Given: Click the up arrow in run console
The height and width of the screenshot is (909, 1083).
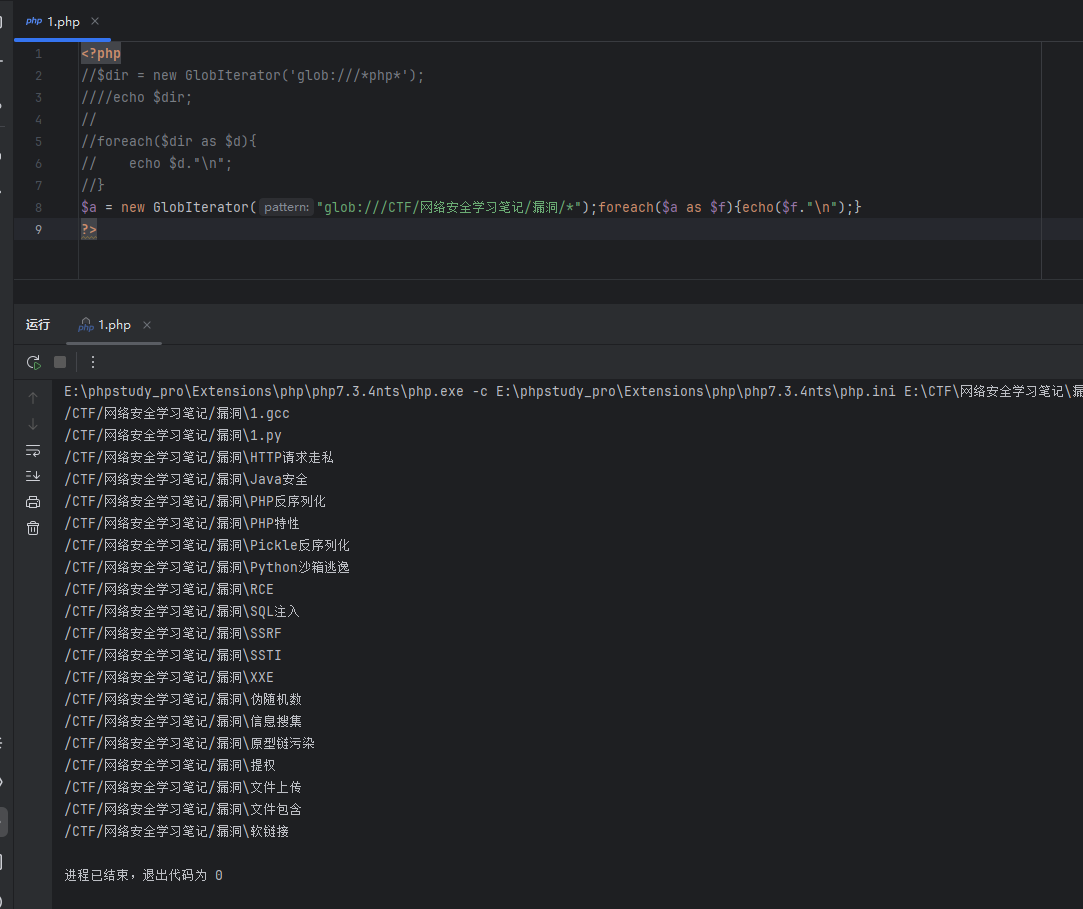Looking at the screenshot, I should [33, 398].
